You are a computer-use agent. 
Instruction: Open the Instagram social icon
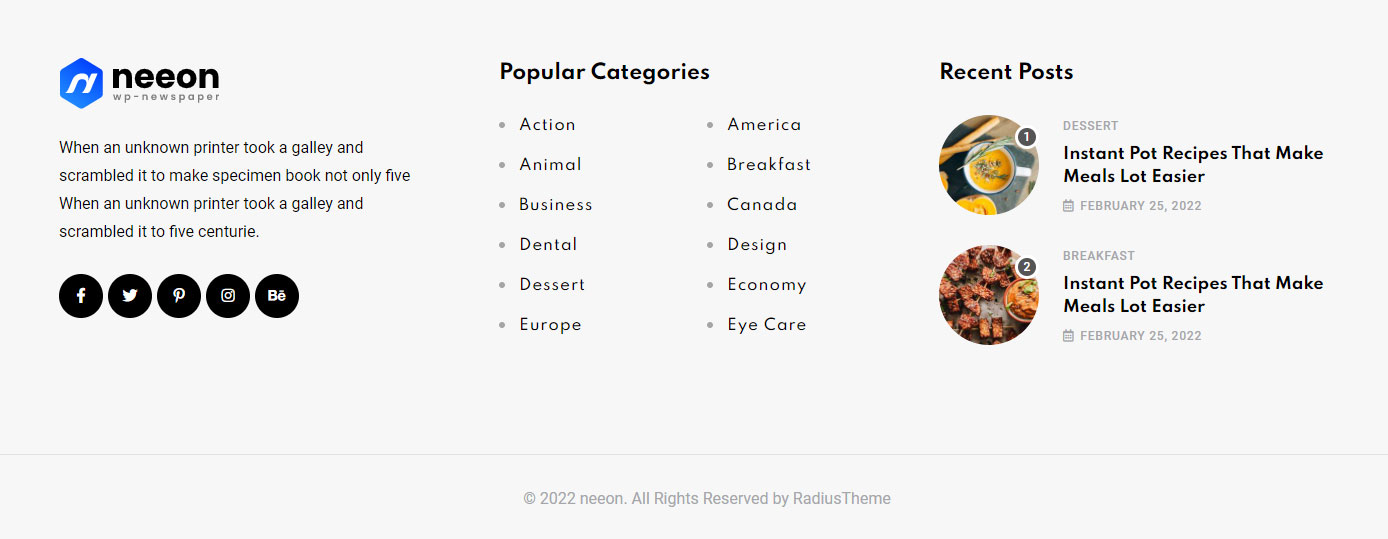click(x=228, y=296)
